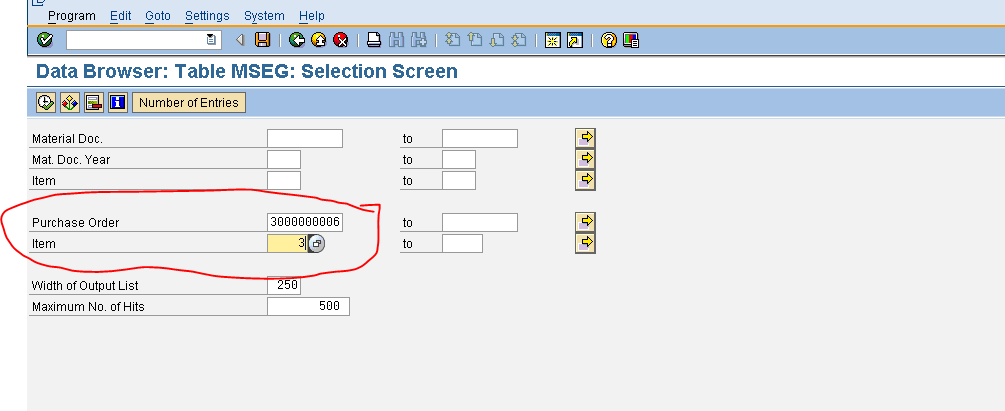Click the Next Page icon
Viewport: 1005px width, 411px height.
497,40
